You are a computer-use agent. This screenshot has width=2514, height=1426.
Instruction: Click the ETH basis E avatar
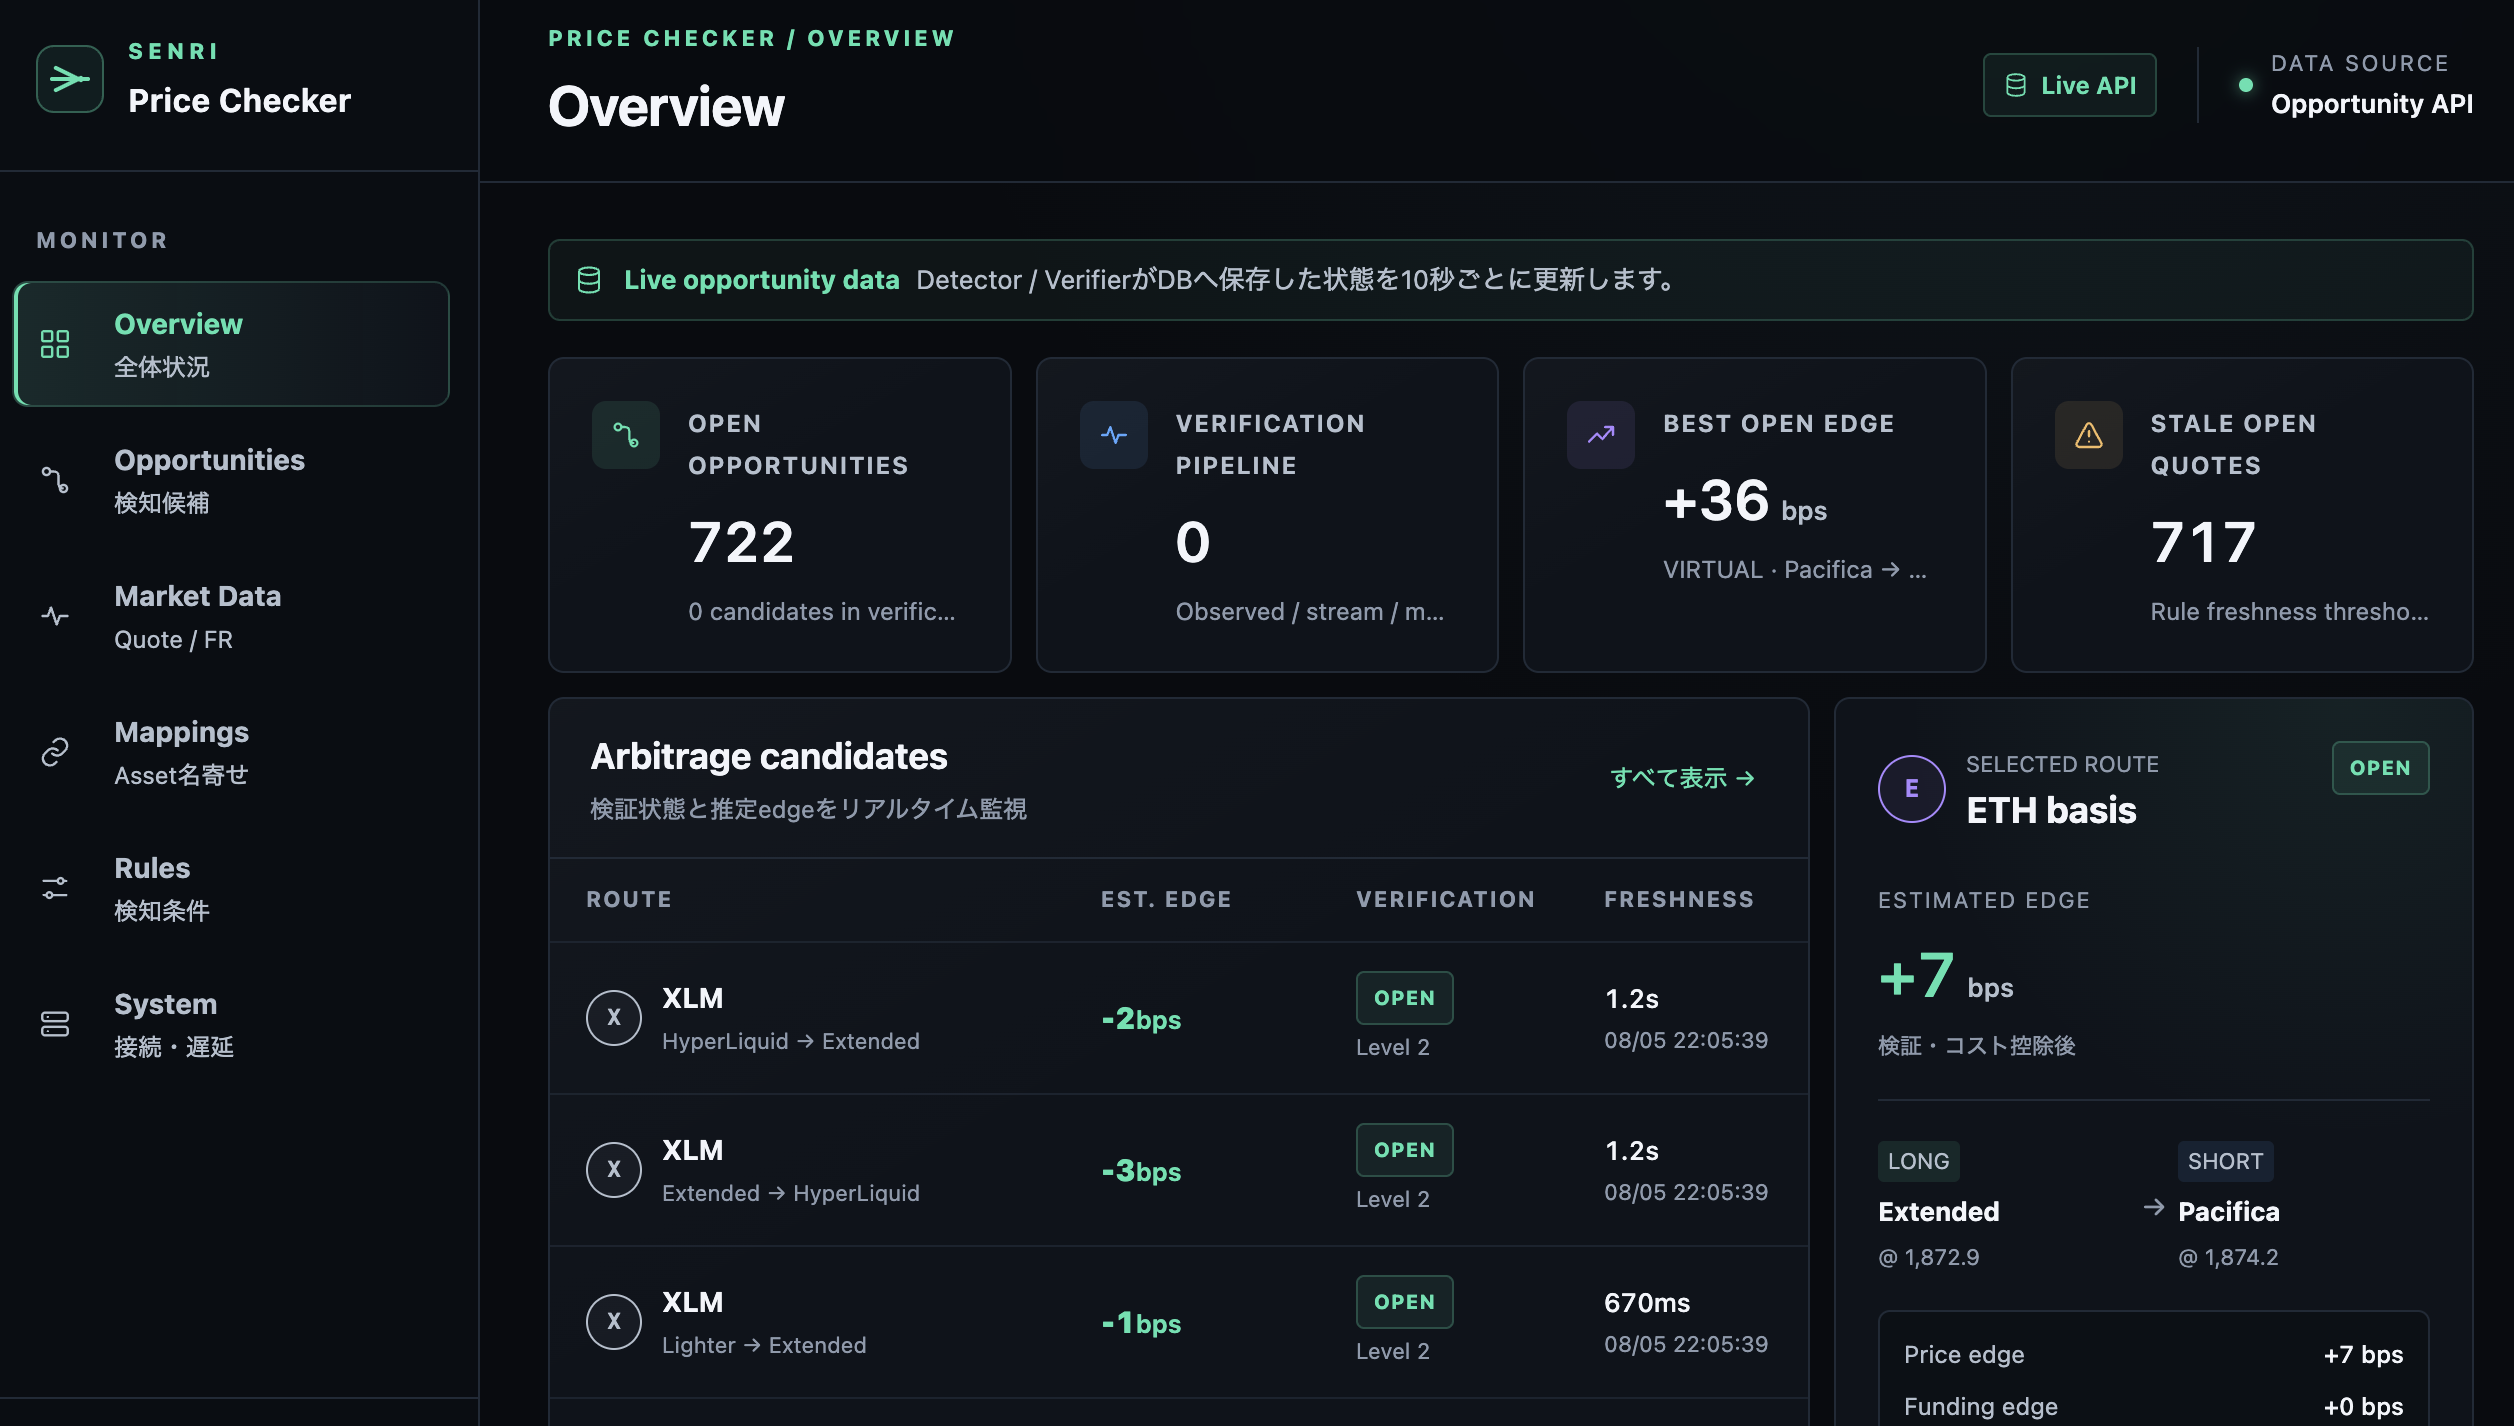(x=1911, y=788)
